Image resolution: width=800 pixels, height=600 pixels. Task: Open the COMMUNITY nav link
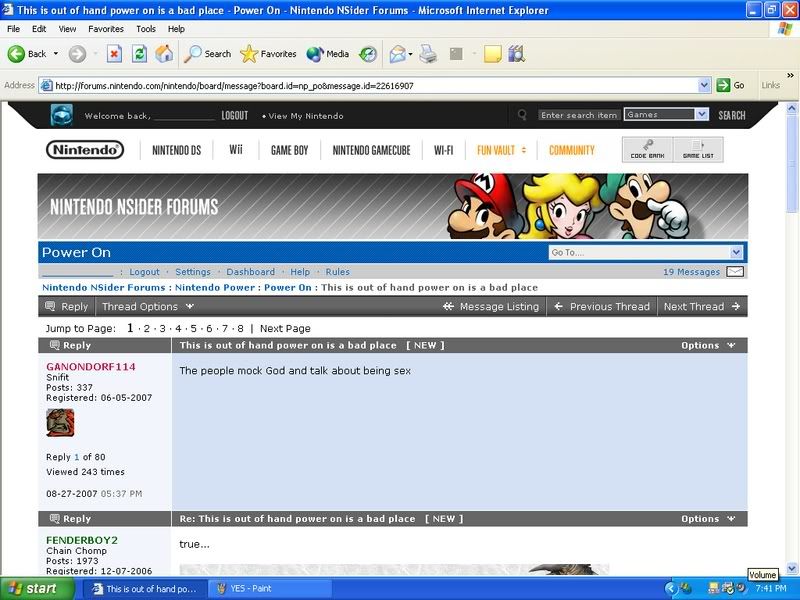pos(571,150)
